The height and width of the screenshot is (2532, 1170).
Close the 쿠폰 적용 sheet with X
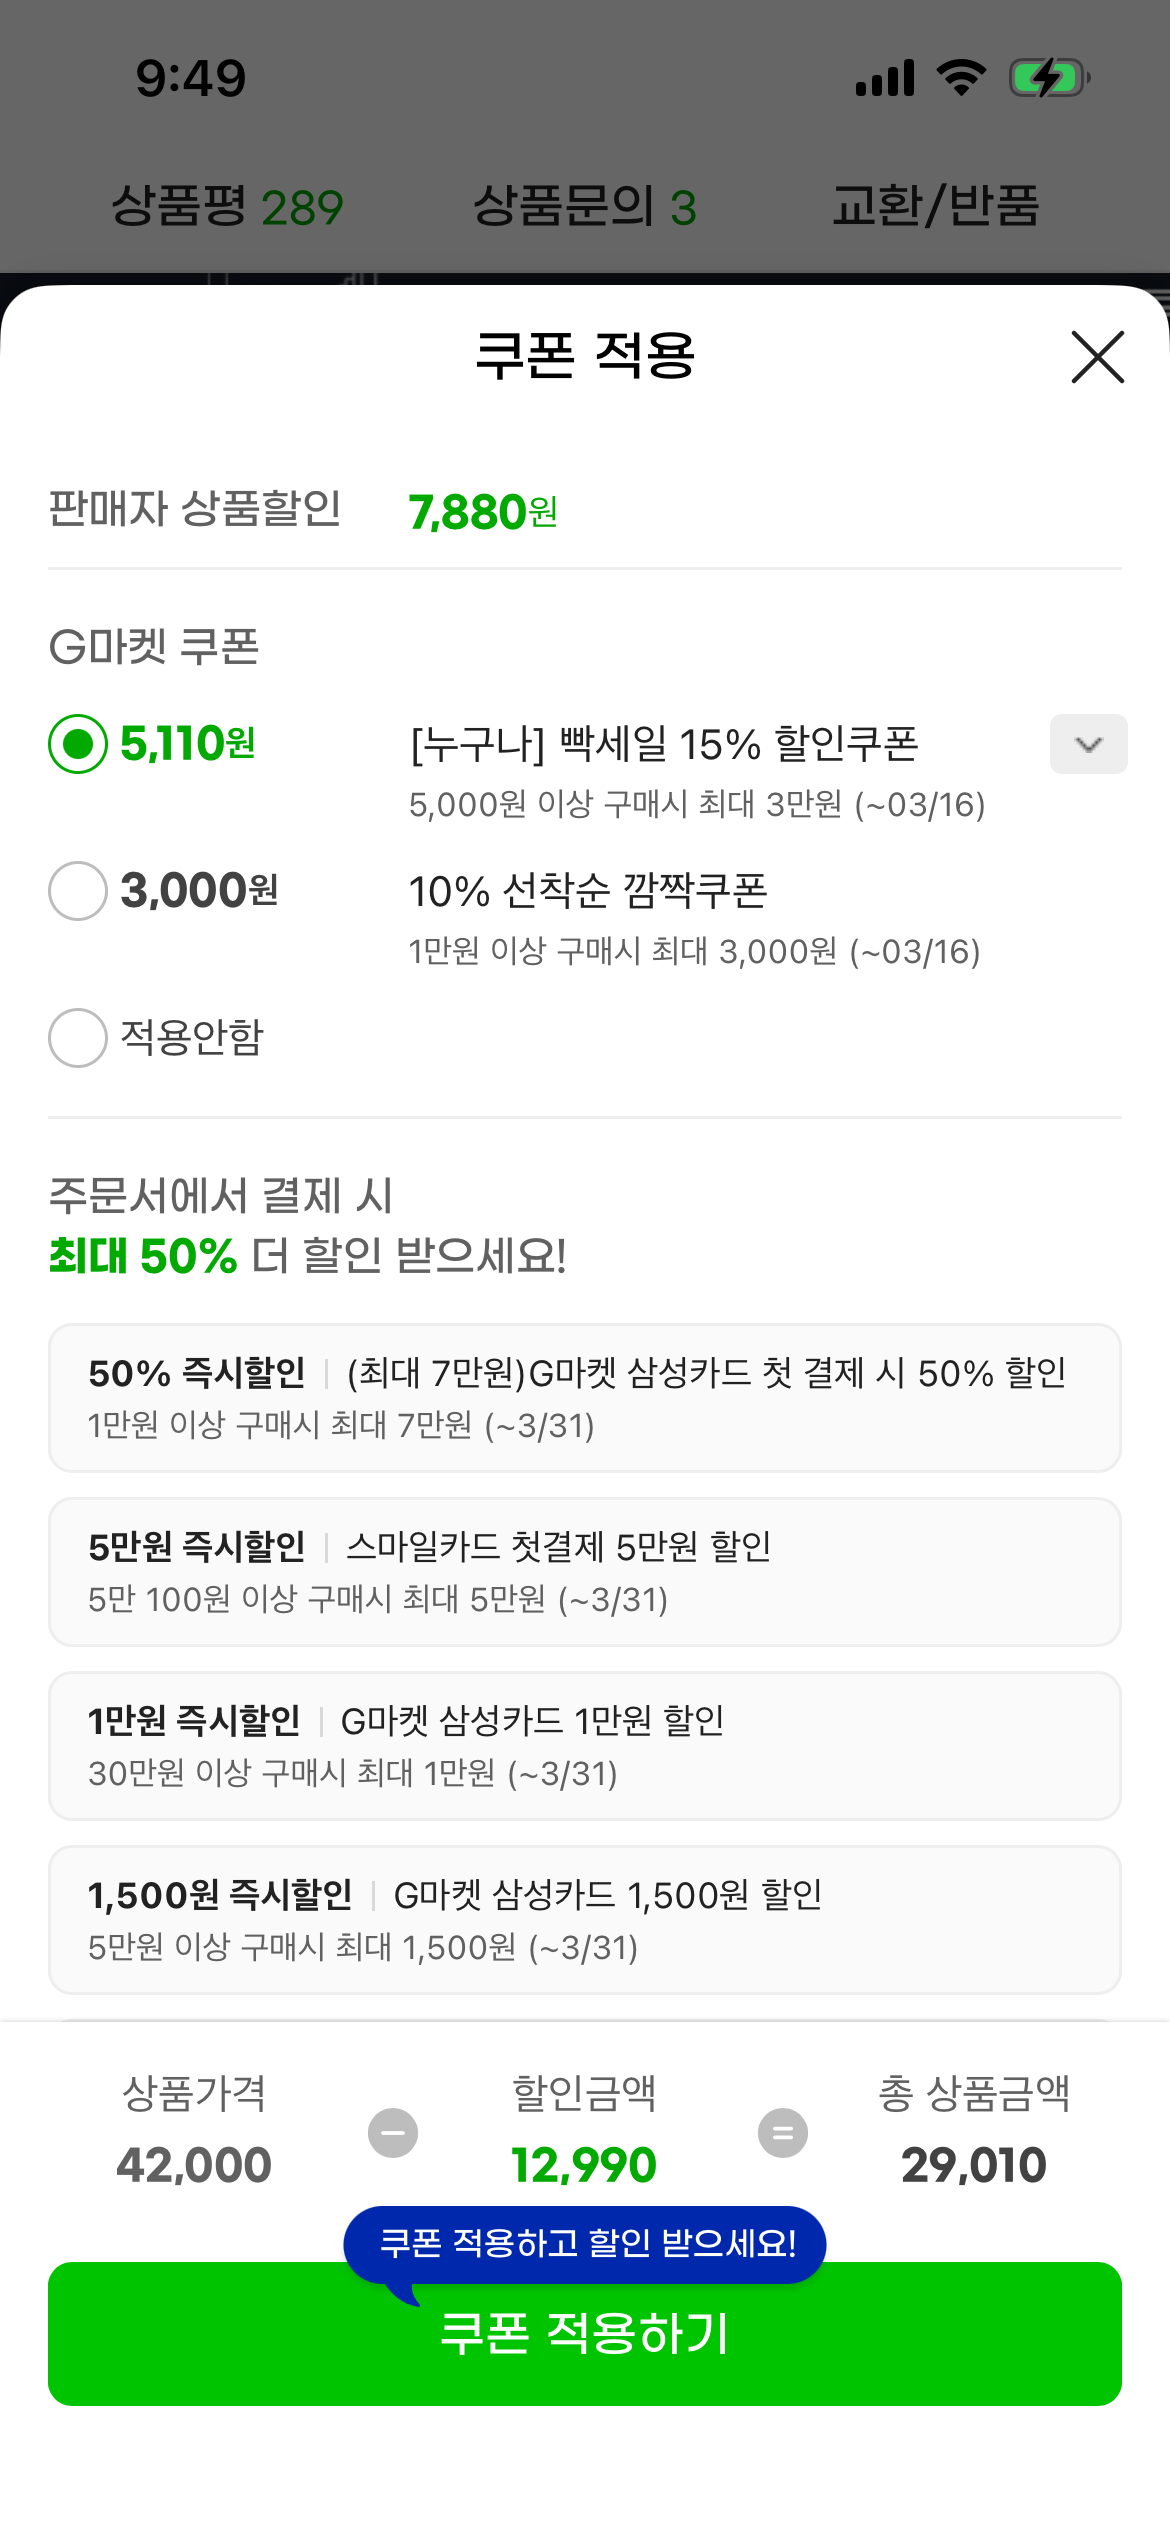pos(1097,357)
